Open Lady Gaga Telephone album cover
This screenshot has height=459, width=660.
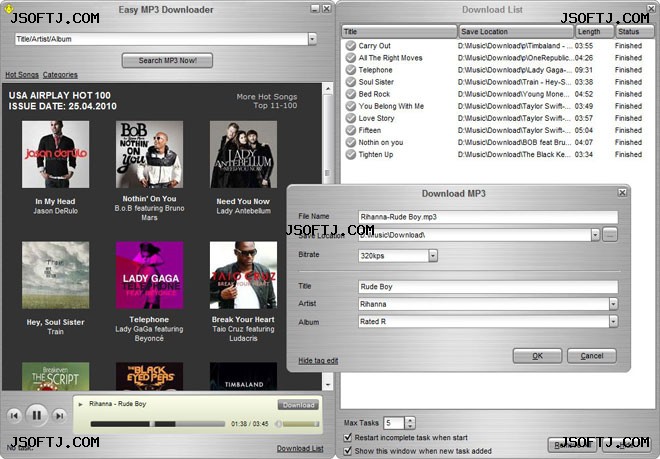click(x=149, y=275)
